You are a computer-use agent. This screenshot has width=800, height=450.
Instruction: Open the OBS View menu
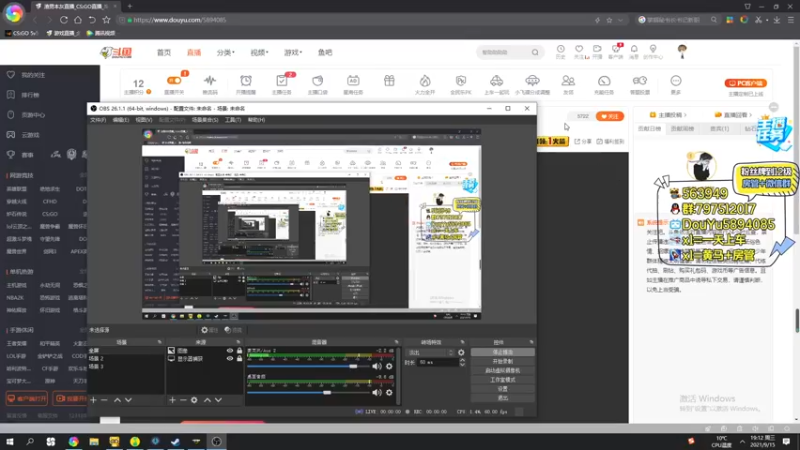point(143,120)
